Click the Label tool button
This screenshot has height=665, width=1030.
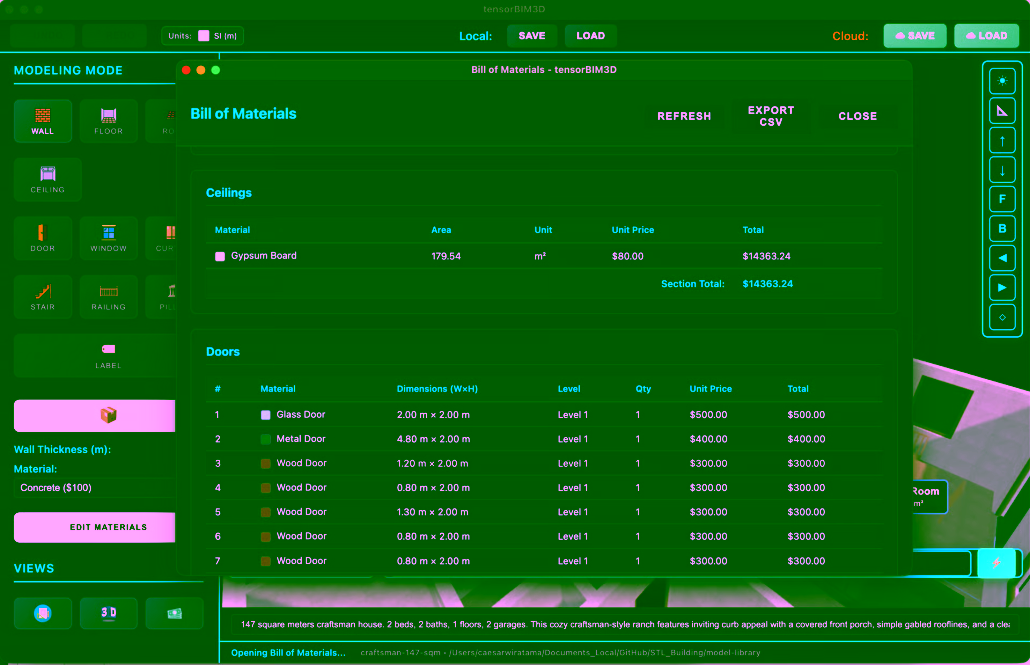click(x=108, y=355)
